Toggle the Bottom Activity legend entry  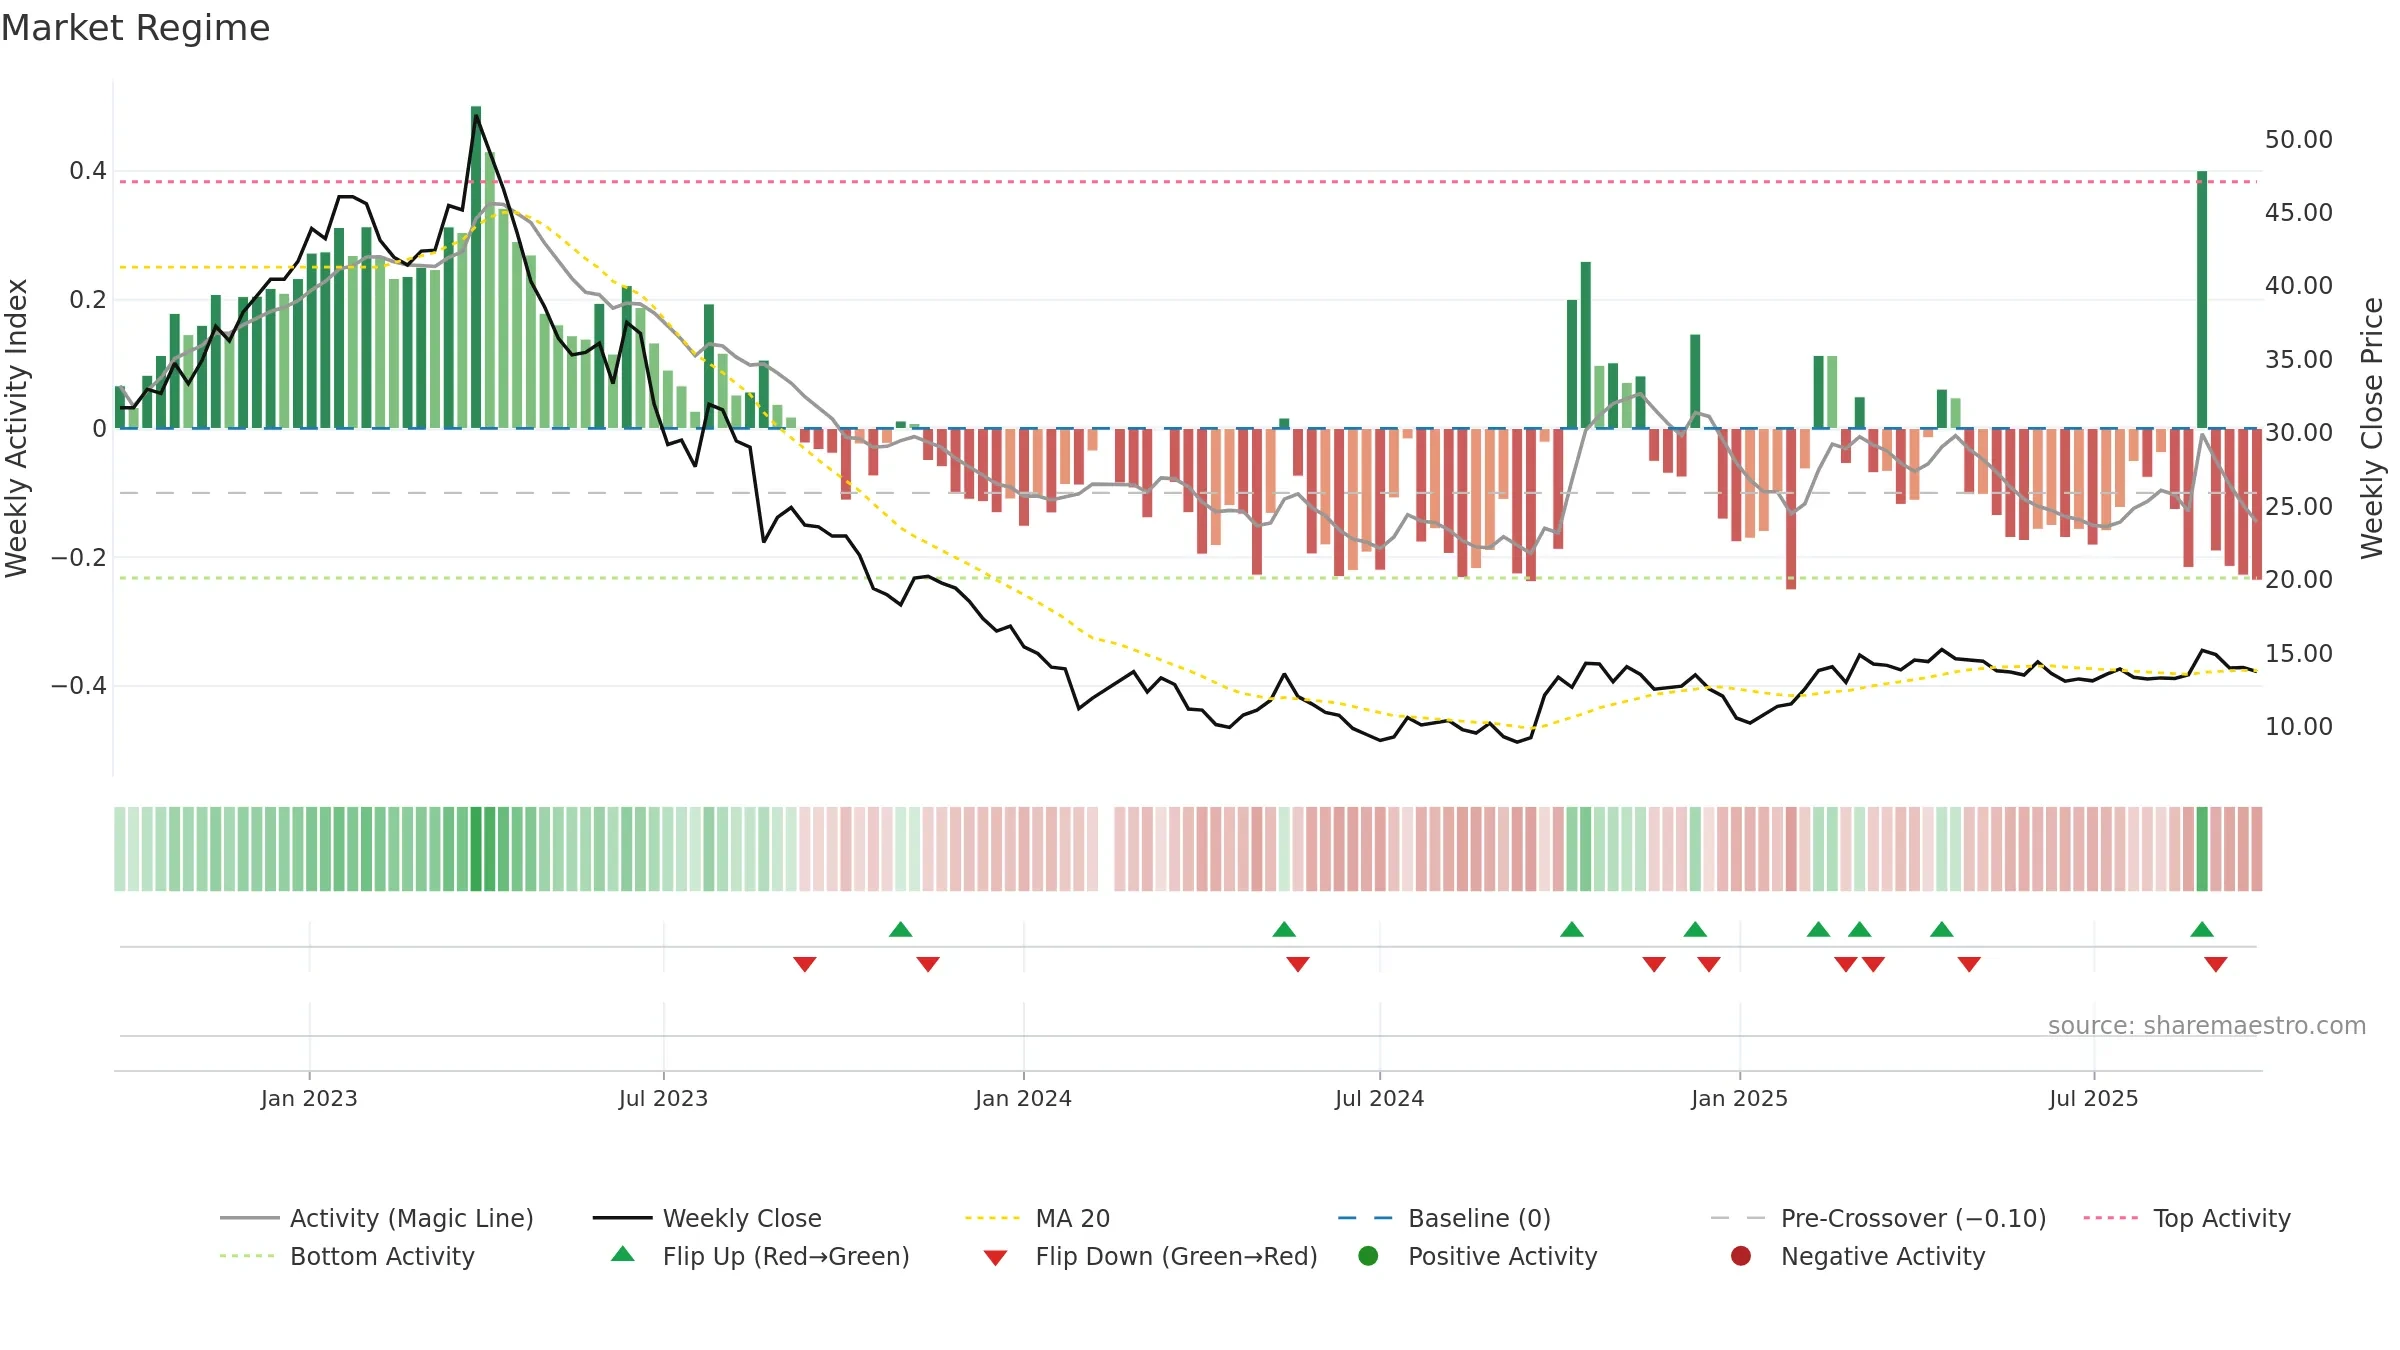click(347, 1256)
